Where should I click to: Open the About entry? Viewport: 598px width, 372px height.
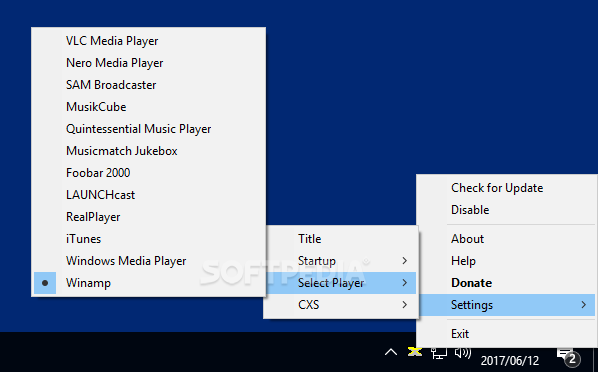pos(507,239)
